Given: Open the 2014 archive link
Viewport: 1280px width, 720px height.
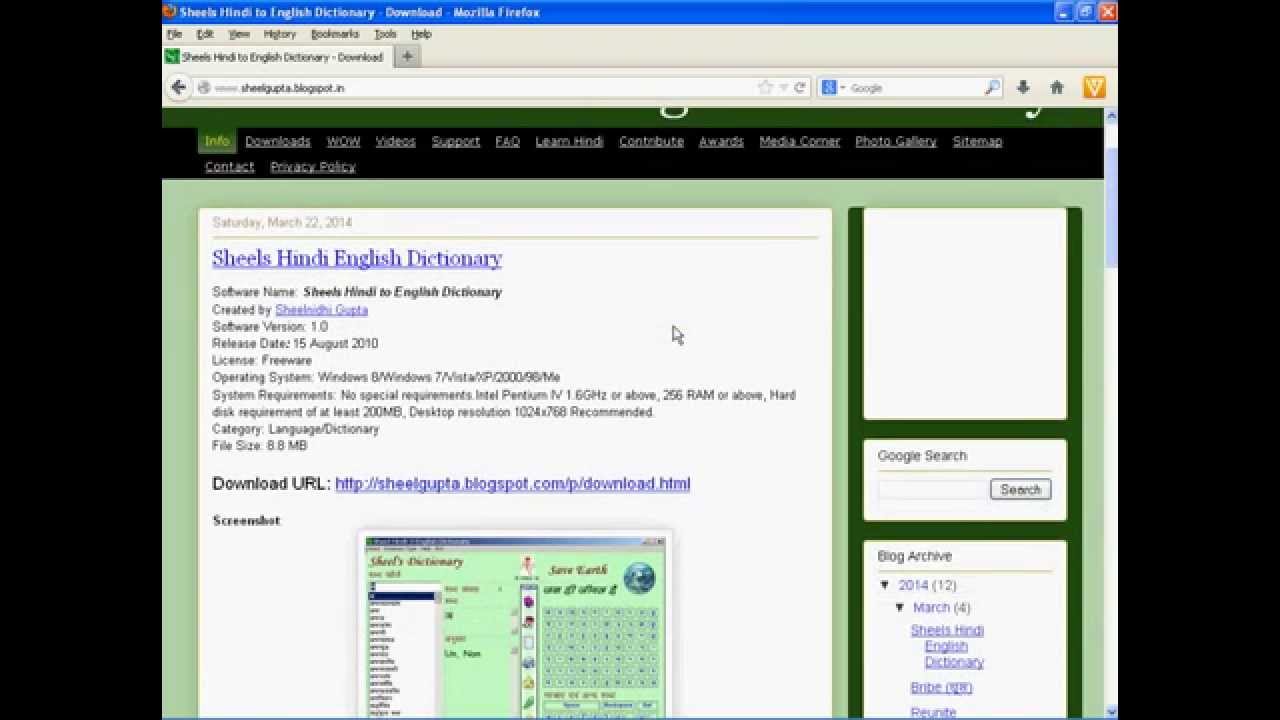Looking at the screenshot, I should click(913, 585).
